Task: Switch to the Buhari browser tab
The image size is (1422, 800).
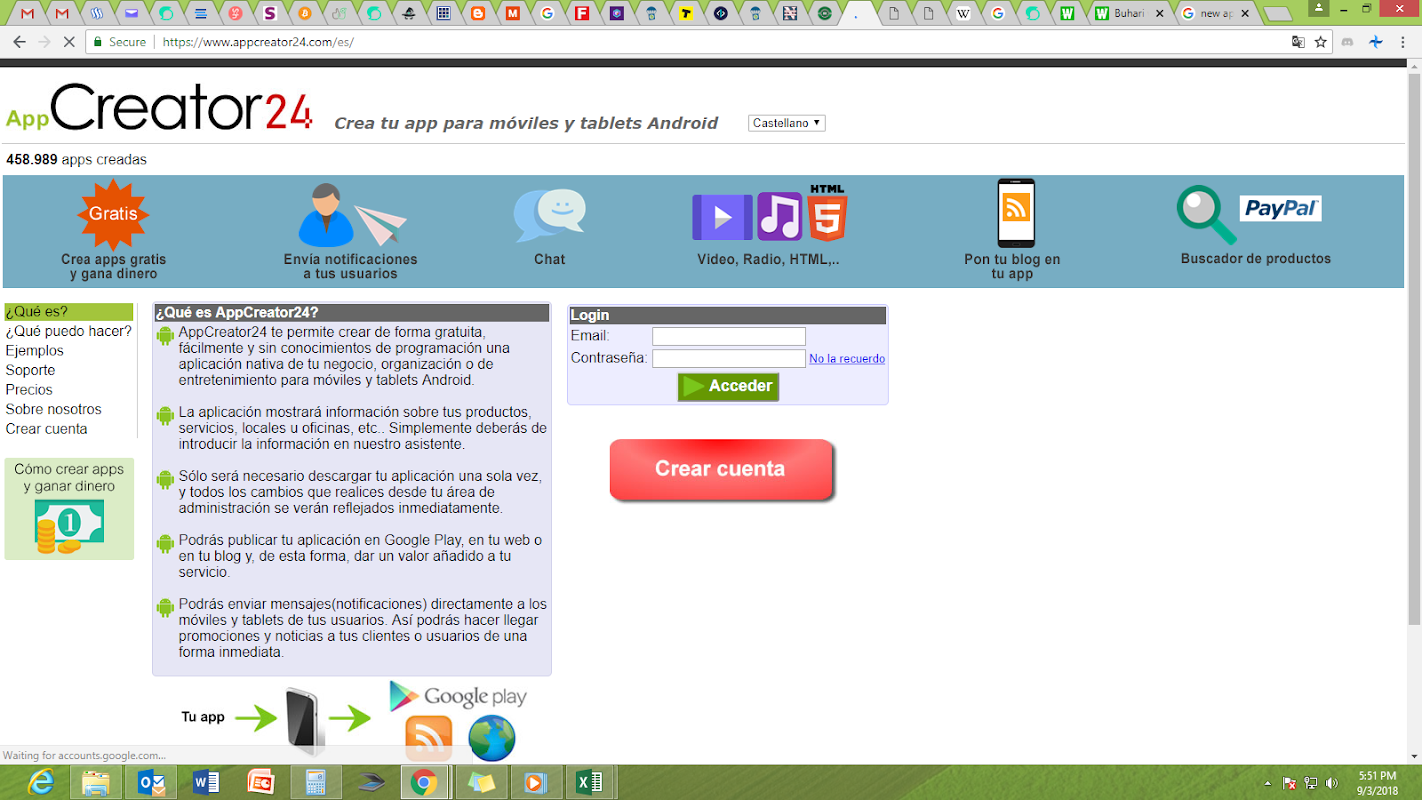Action: 1128,13
